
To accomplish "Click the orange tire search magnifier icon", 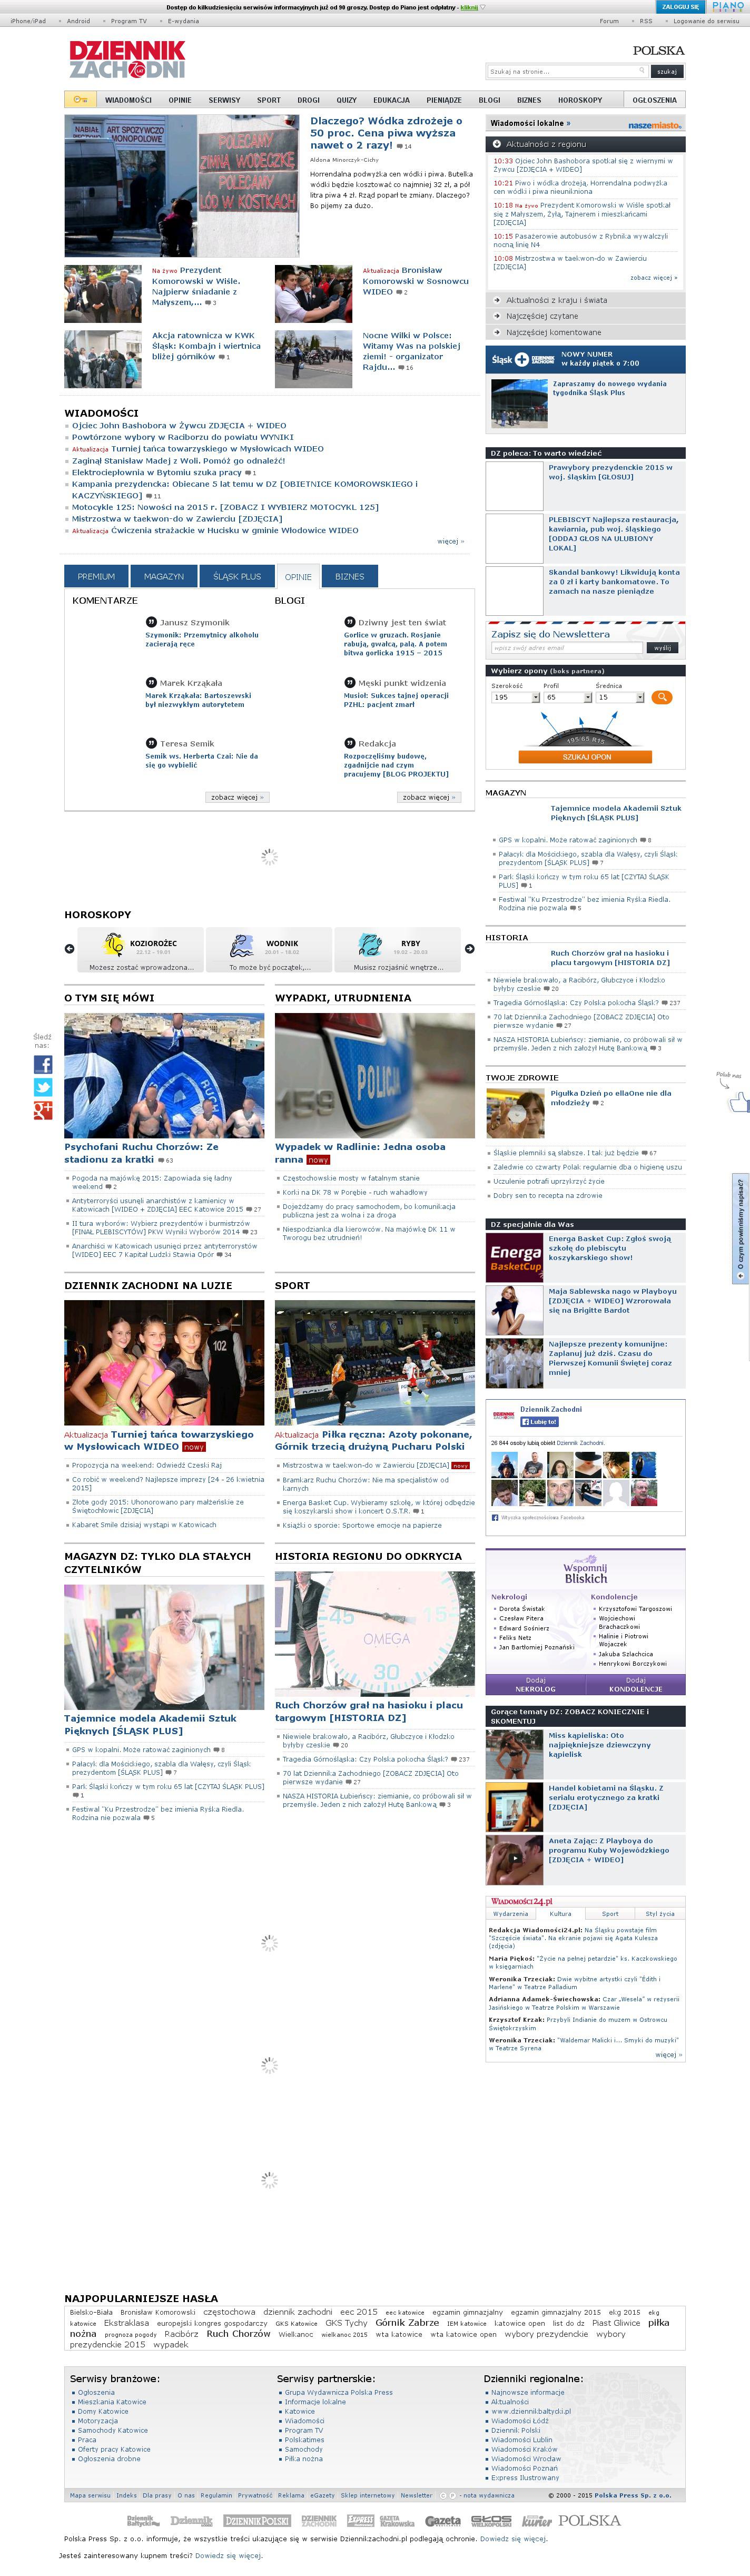I will tap(661, 697).
